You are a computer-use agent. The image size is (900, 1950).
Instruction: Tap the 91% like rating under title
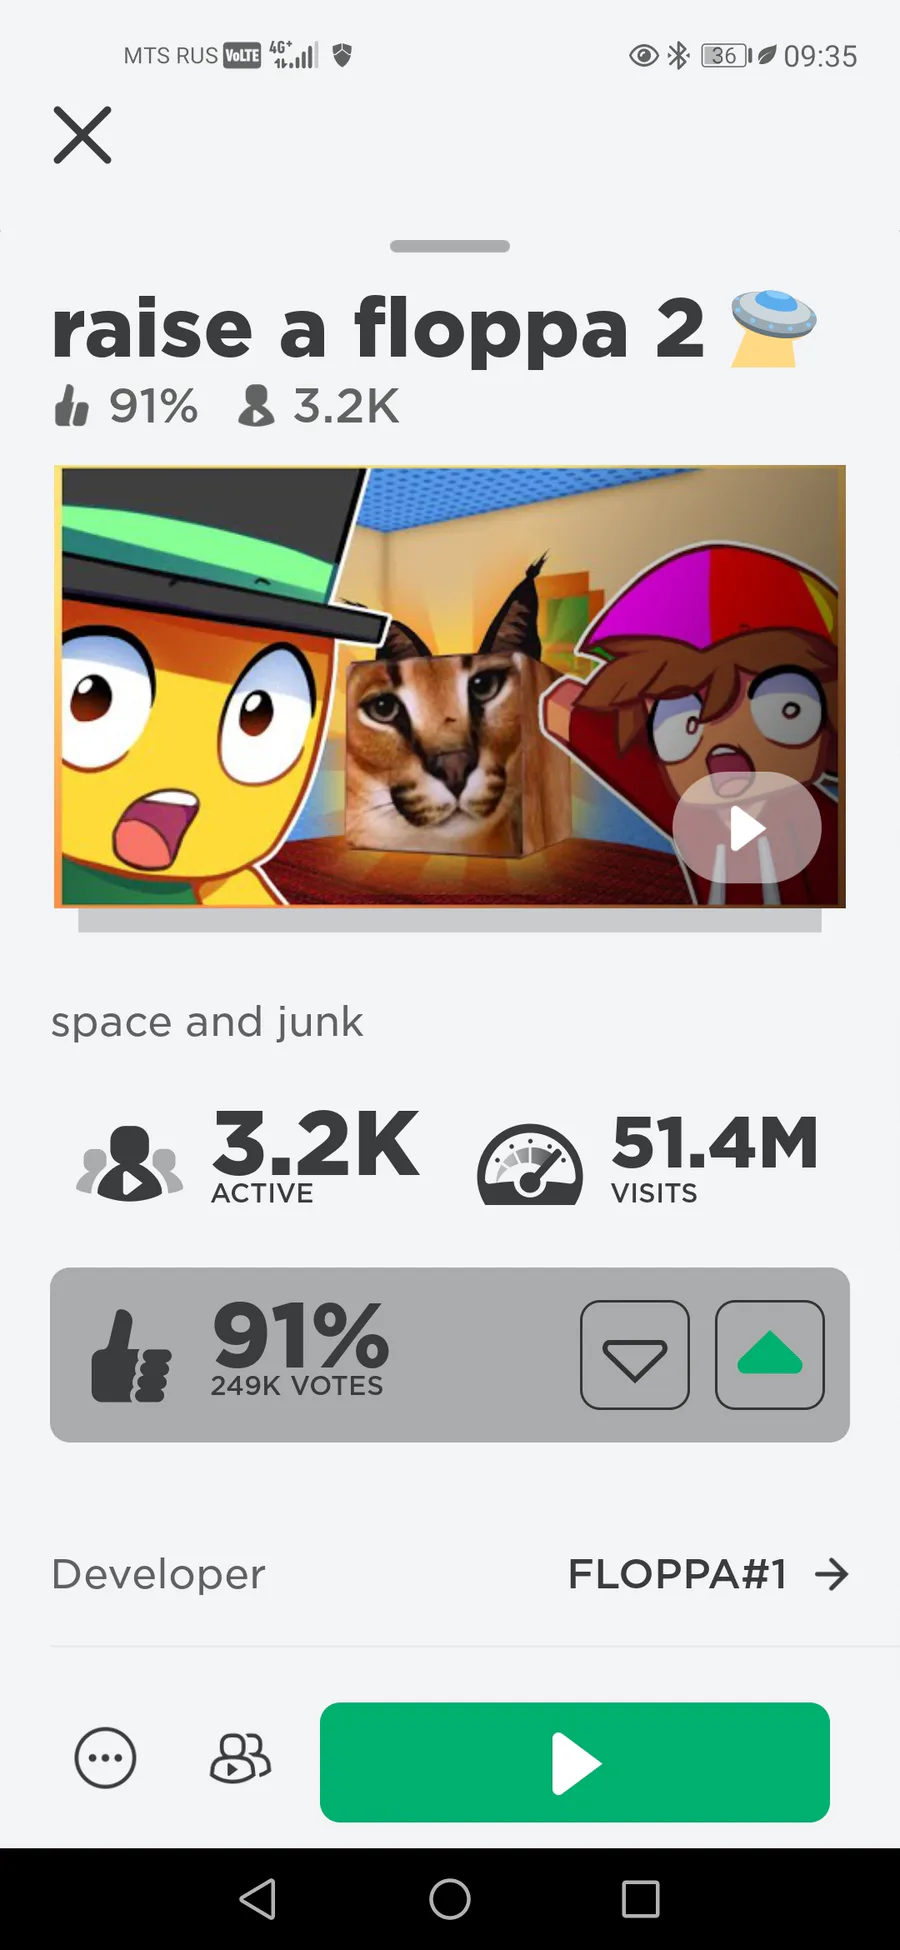[126, 406]
